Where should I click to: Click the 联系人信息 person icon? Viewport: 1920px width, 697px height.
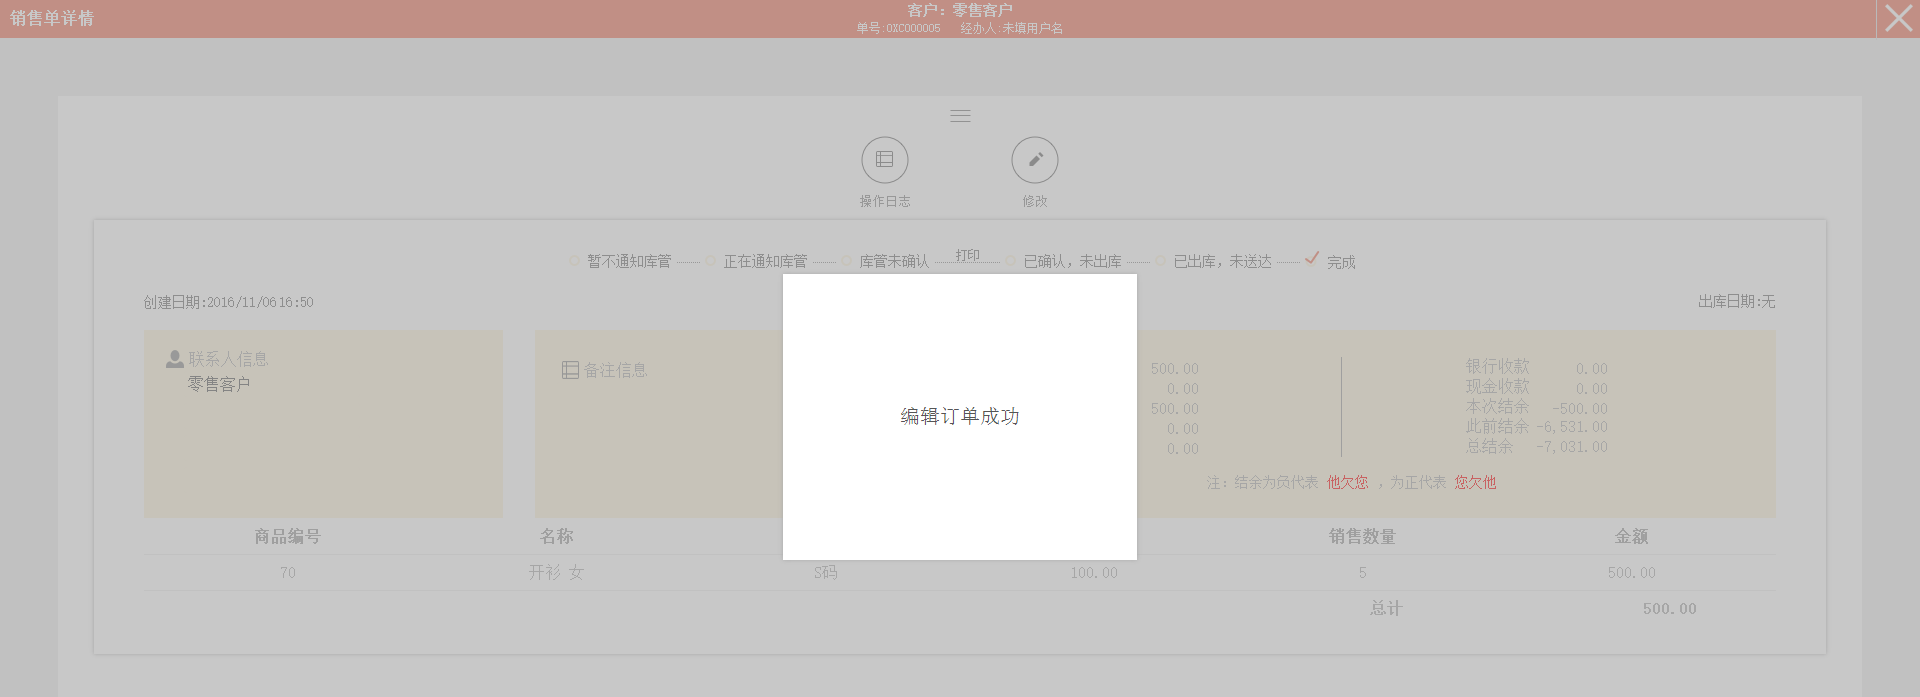coord(175,359)
